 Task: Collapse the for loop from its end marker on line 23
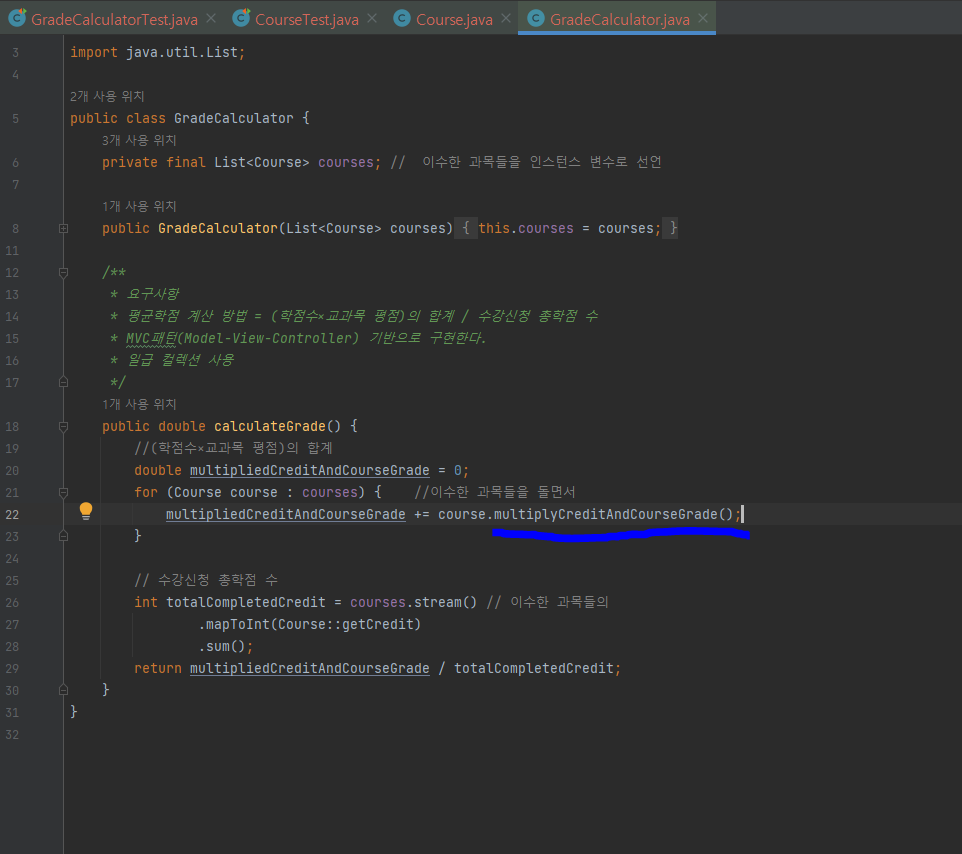(63, 536)
